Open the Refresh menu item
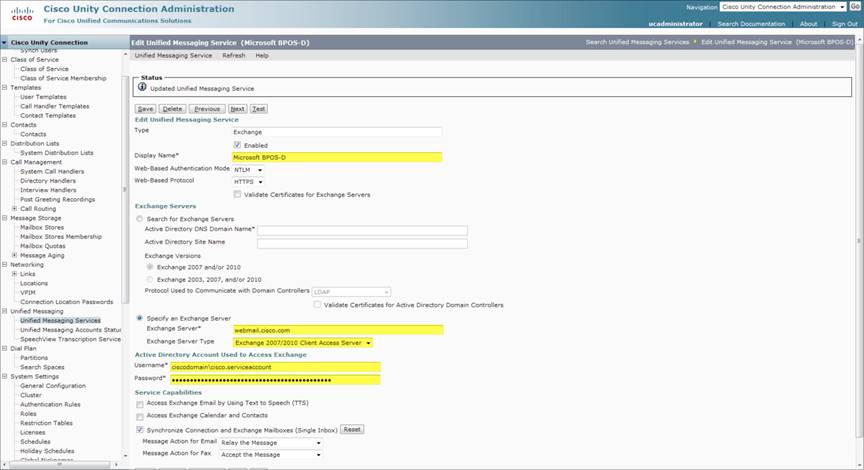The image size is (864, 470). tap(234, 56)
